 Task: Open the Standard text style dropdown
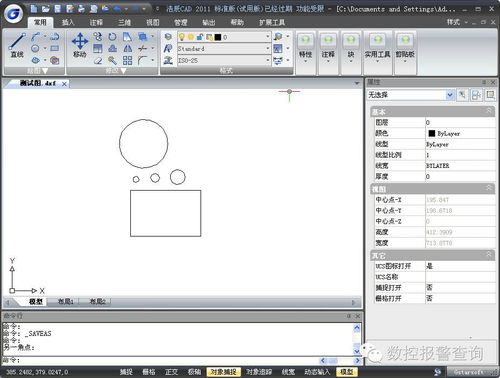point(224,49)
